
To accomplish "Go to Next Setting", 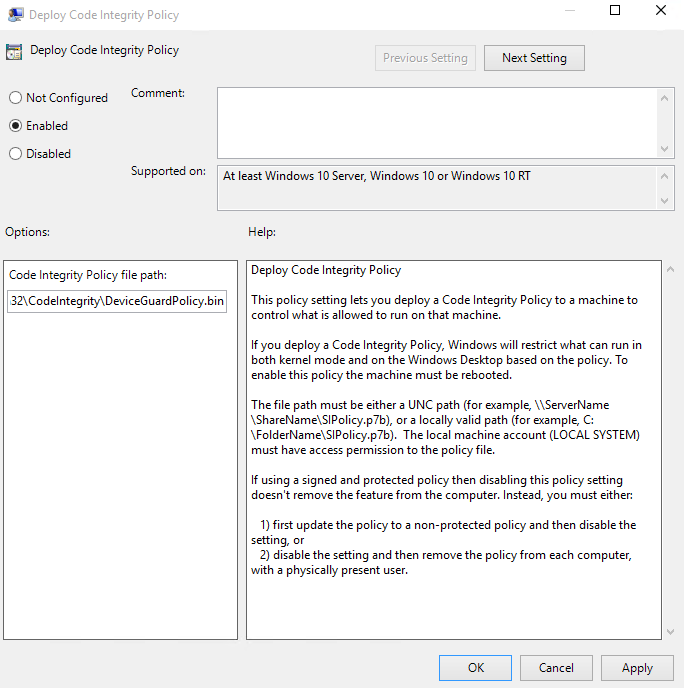I will point(534,58).
